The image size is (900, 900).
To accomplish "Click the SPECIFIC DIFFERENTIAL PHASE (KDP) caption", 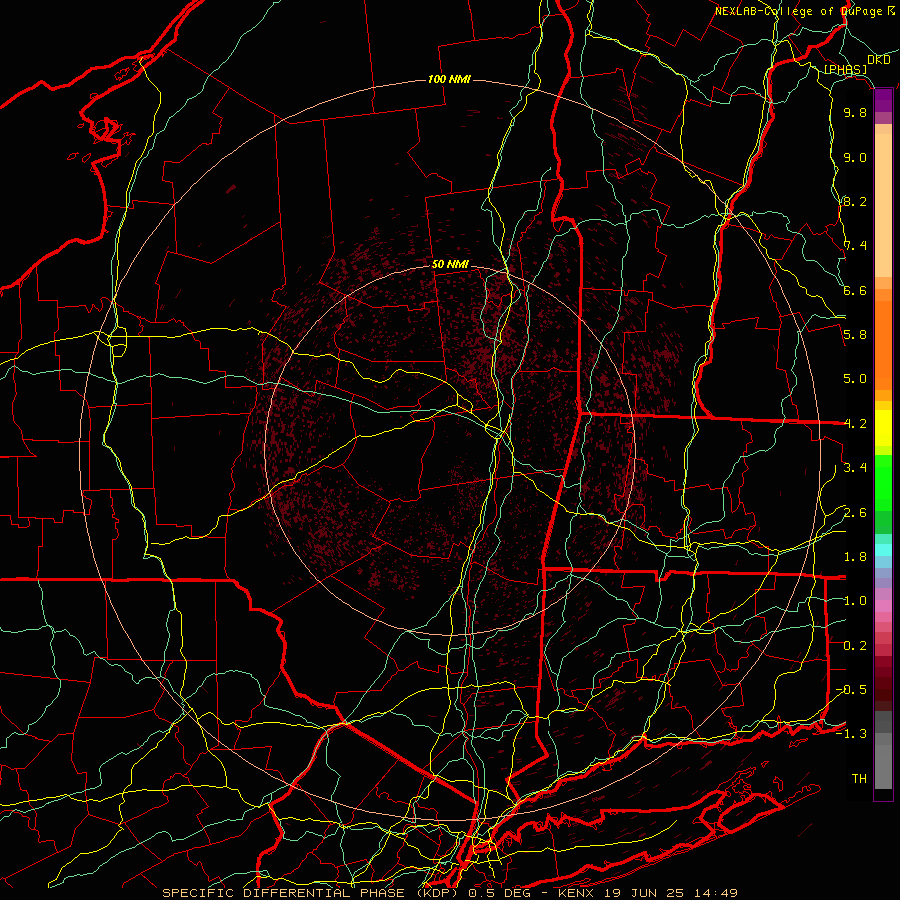I will pos(312,893).
